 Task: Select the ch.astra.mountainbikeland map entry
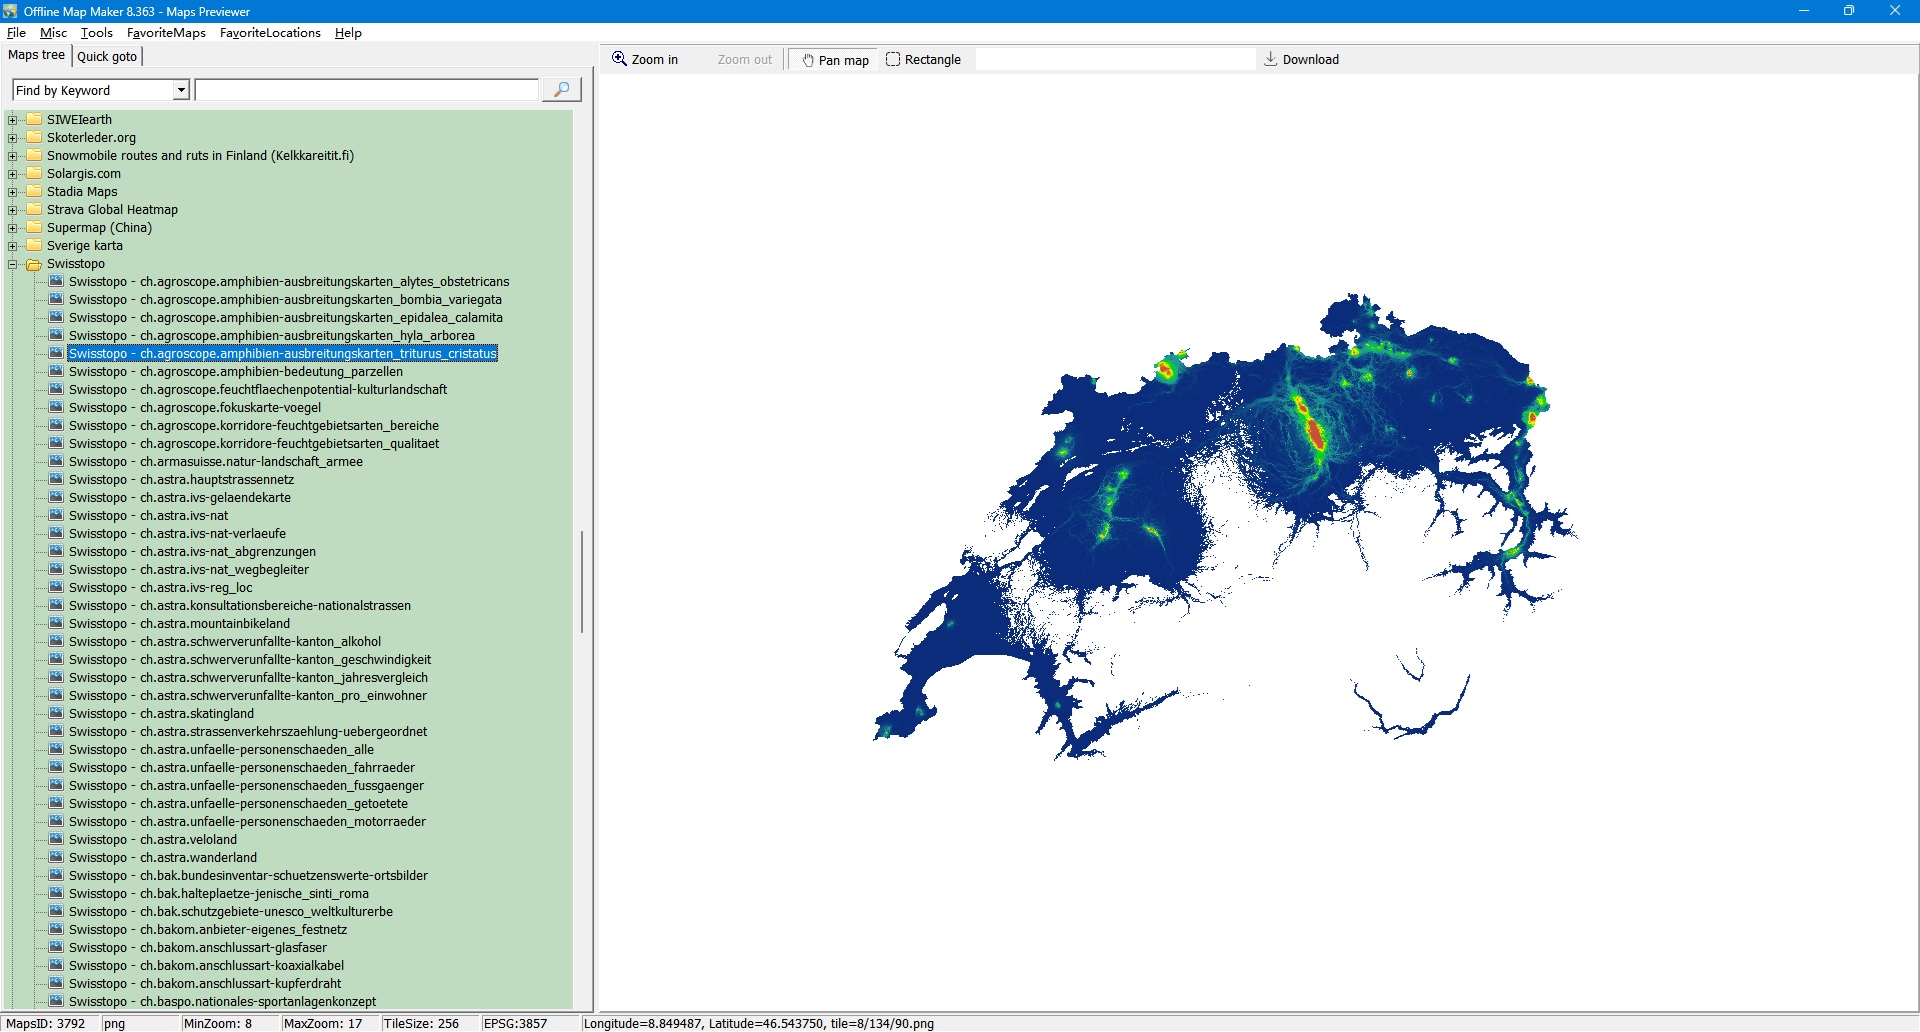coord(179,624)
